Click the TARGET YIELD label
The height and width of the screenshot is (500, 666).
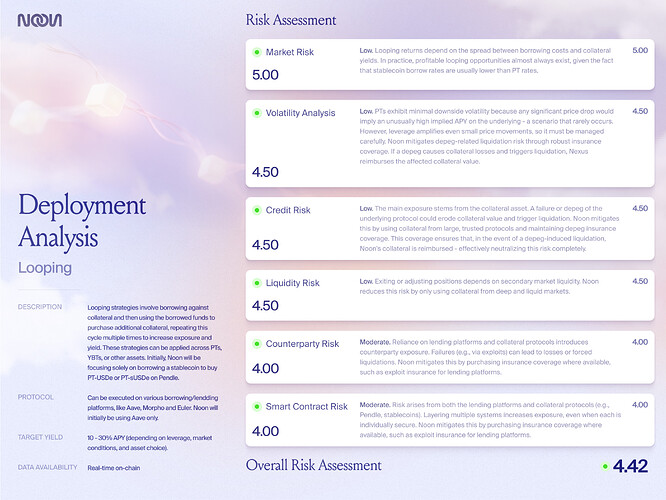(40, 437)
